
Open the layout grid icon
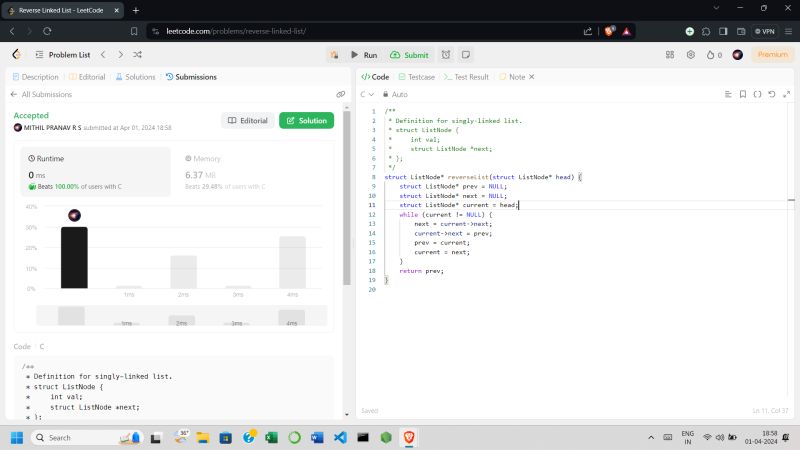click(x=669, y=55)
